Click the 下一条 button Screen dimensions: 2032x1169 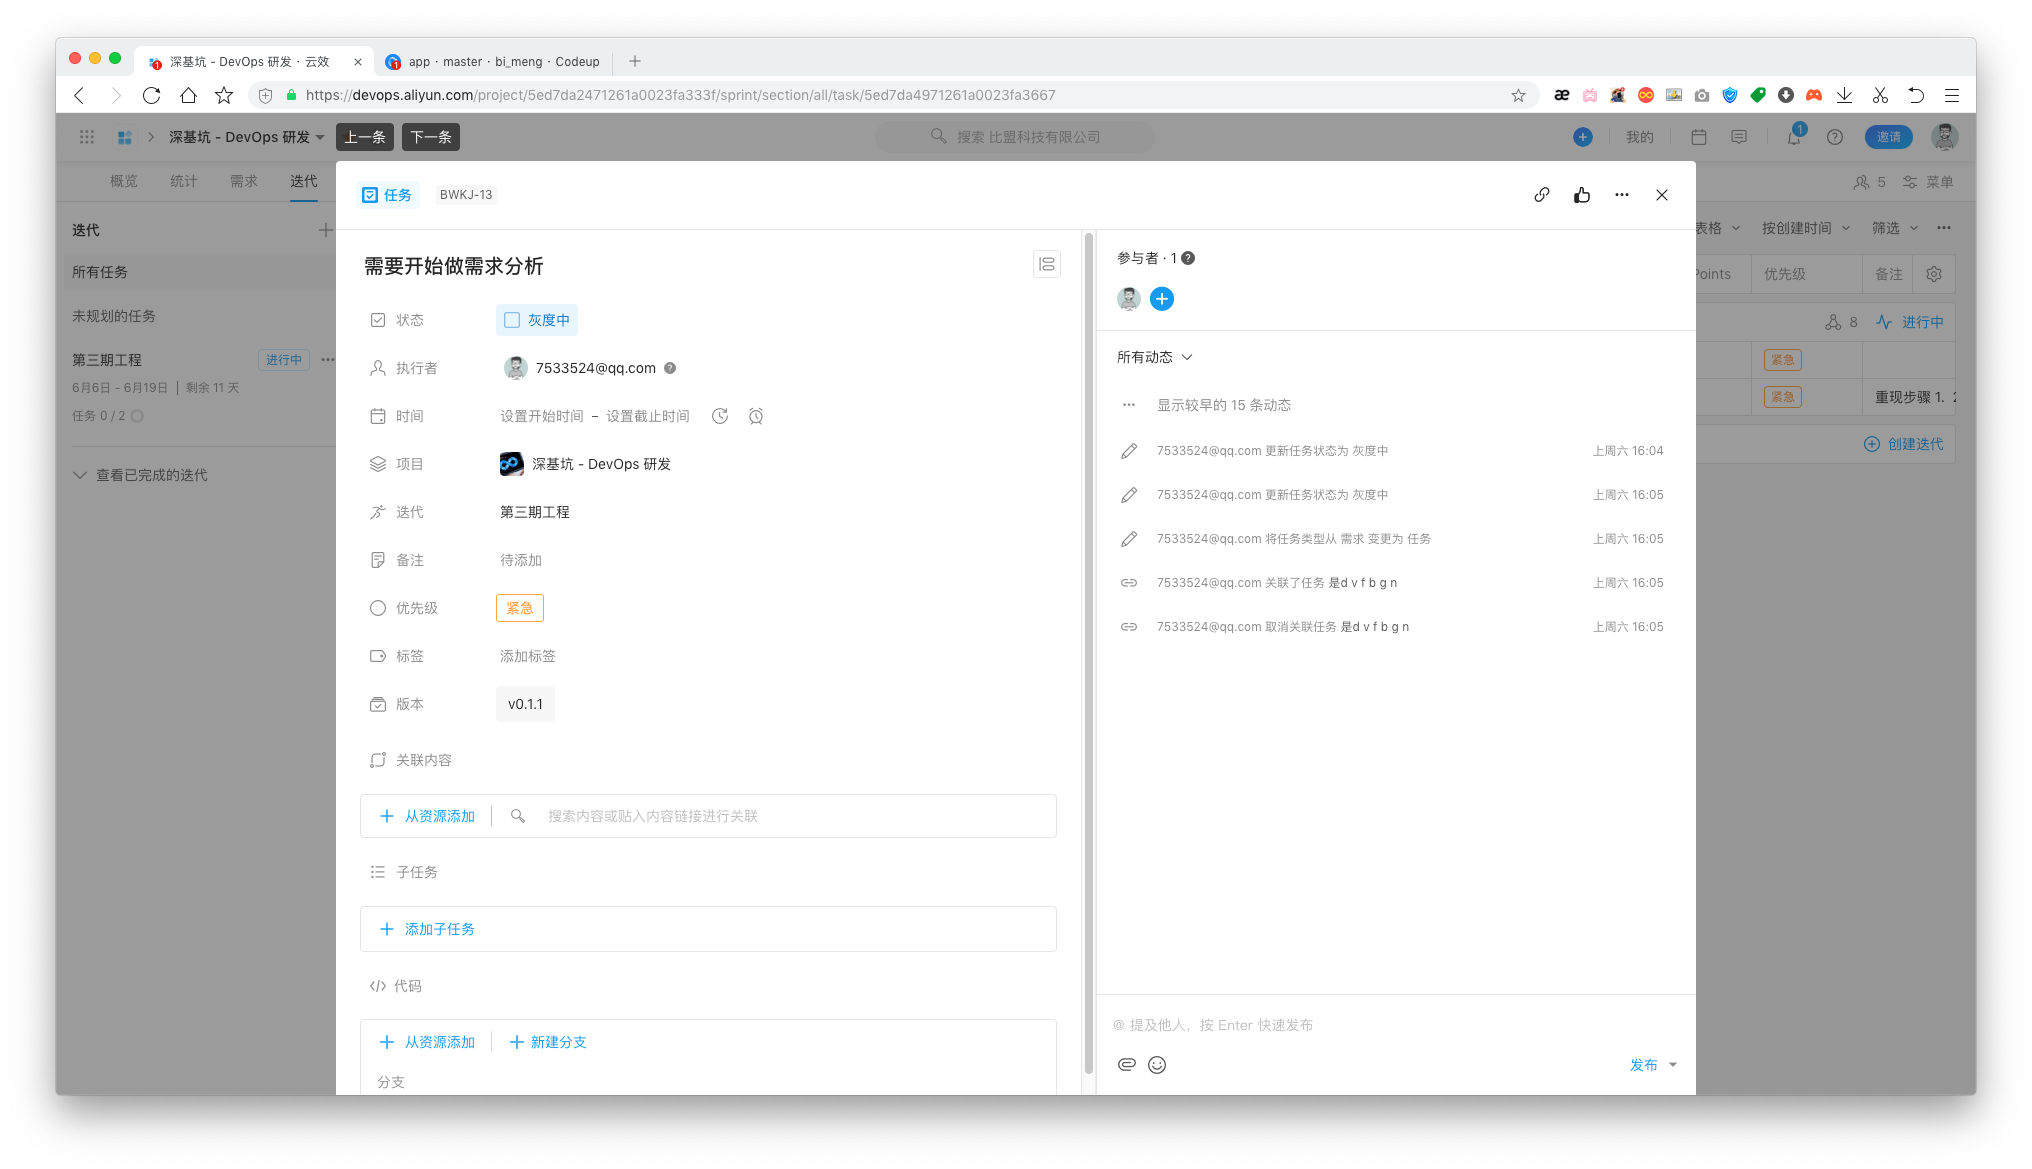(x=430, y=137)
